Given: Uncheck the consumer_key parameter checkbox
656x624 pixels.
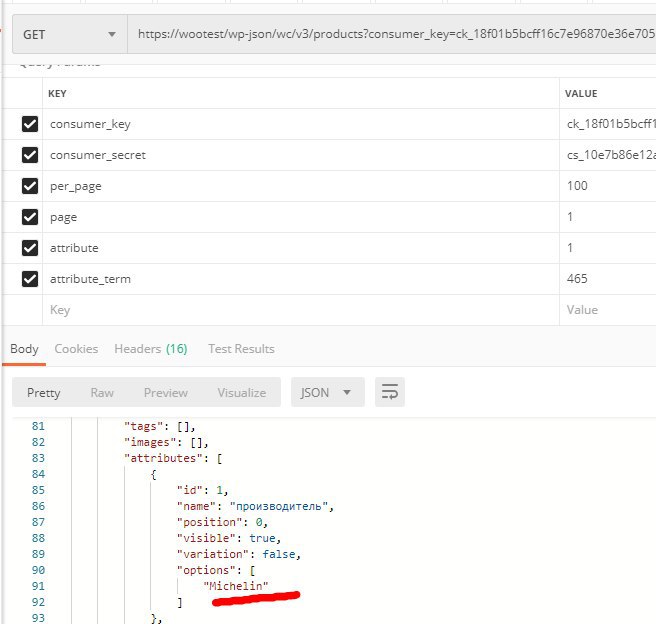Looking at the screenshot, I should [31, 124].
